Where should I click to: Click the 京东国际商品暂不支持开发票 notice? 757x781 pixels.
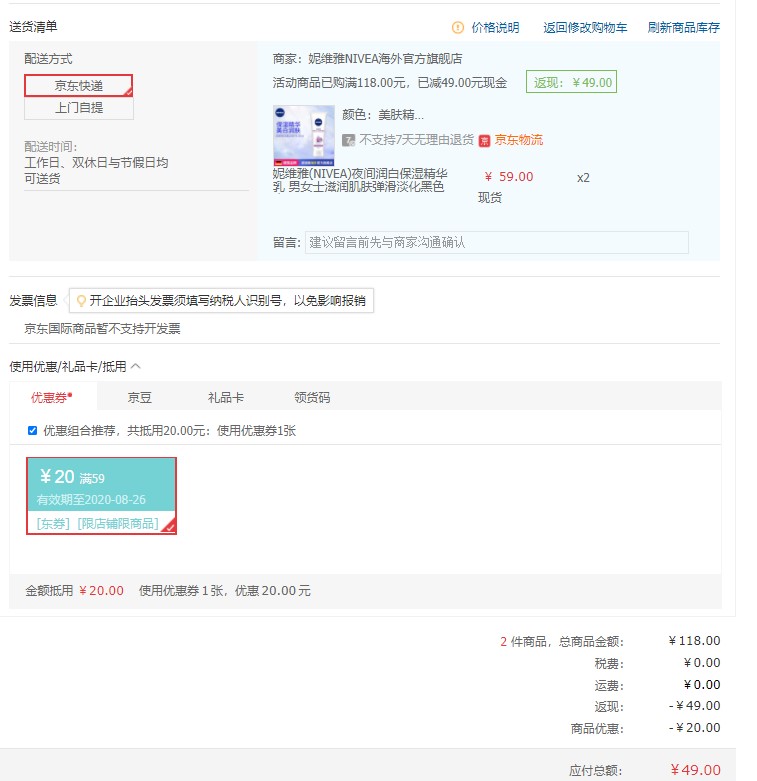click(x=102, y=329)
